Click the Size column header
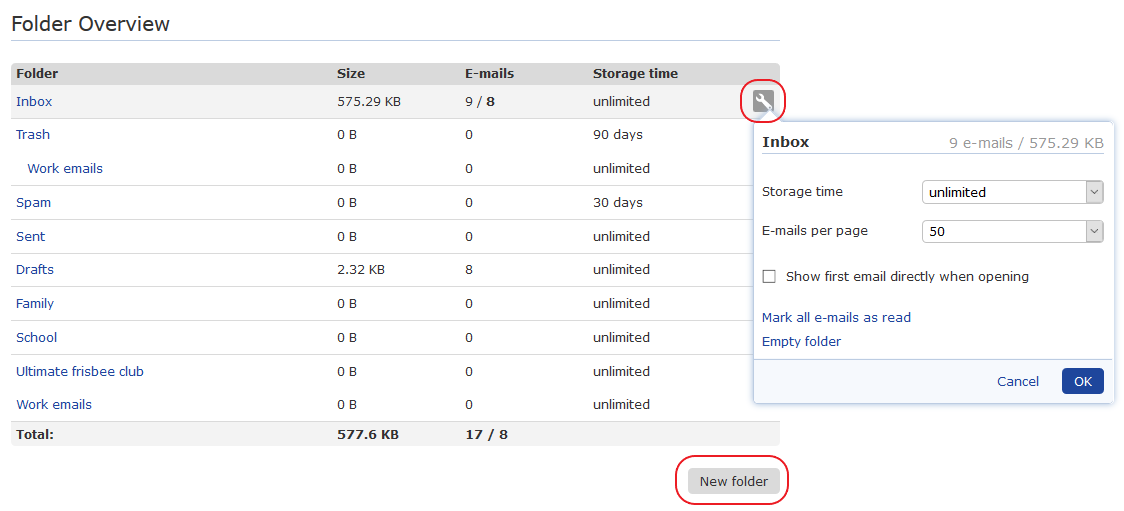The height and width of the screenshot is (511, 1124). [351, 74]
